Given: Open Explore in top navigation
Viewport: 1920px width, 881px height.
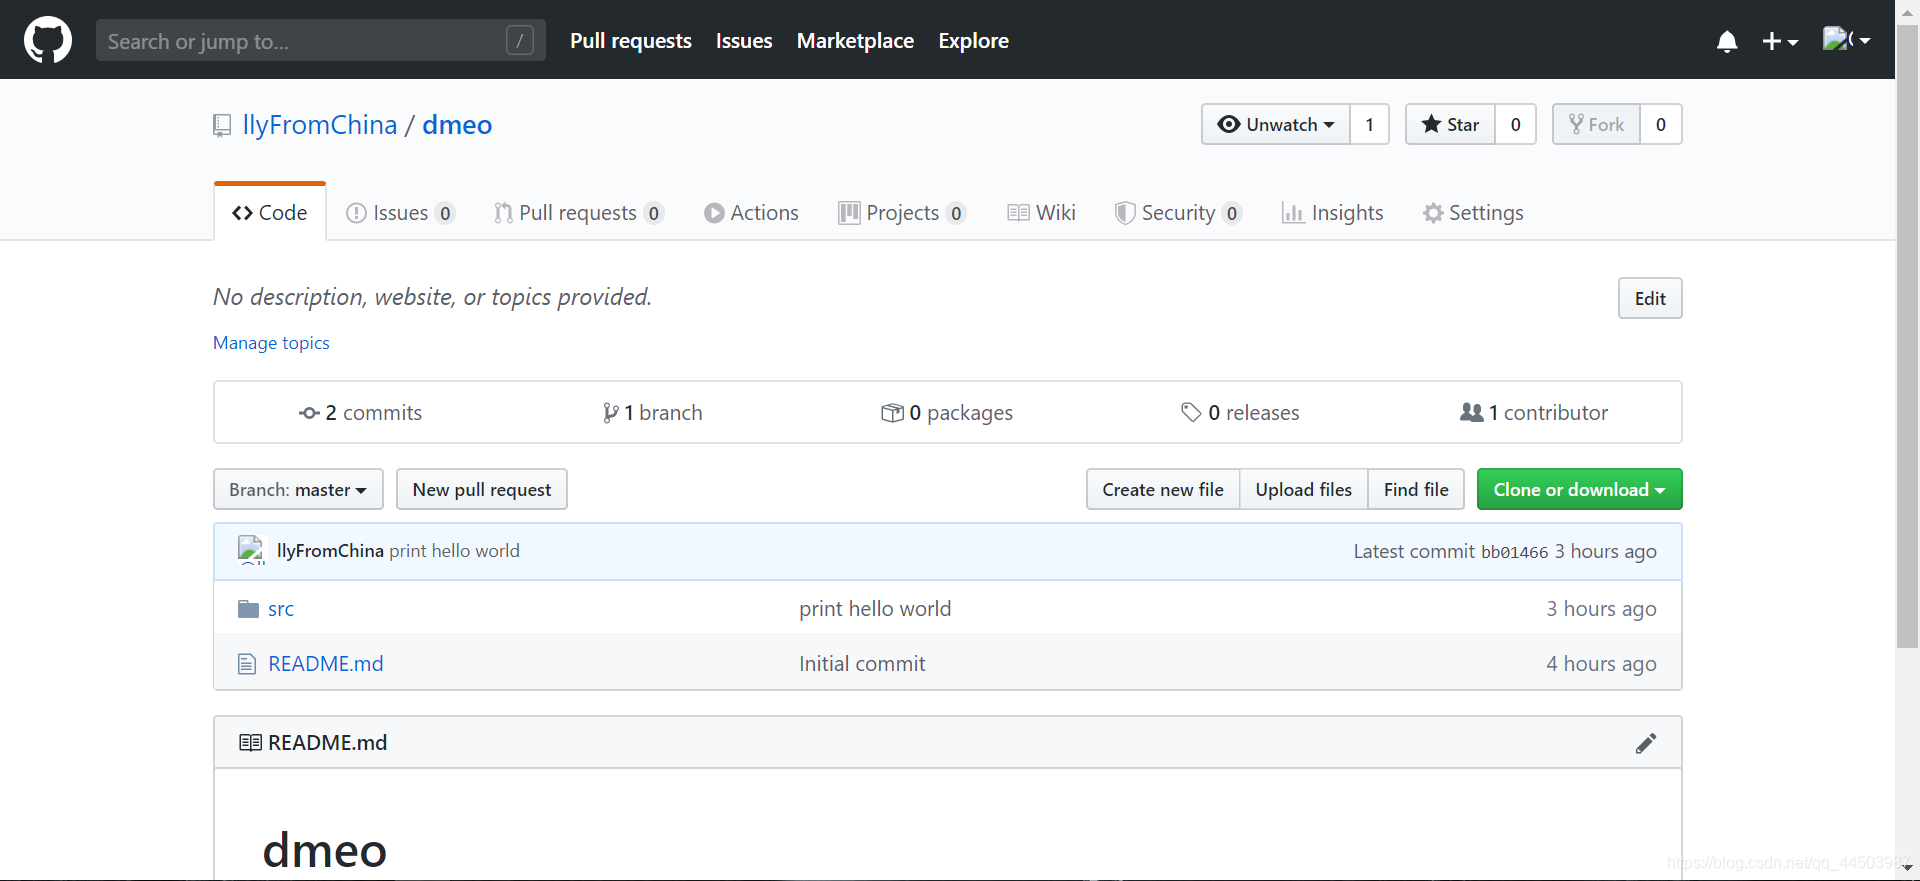Looking at the screenshot, I should 973,41.
